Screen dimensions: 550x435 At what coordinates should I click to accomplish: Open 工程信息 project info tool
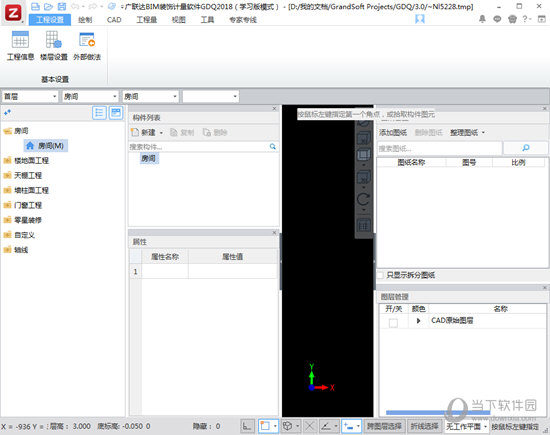point(20,46)
